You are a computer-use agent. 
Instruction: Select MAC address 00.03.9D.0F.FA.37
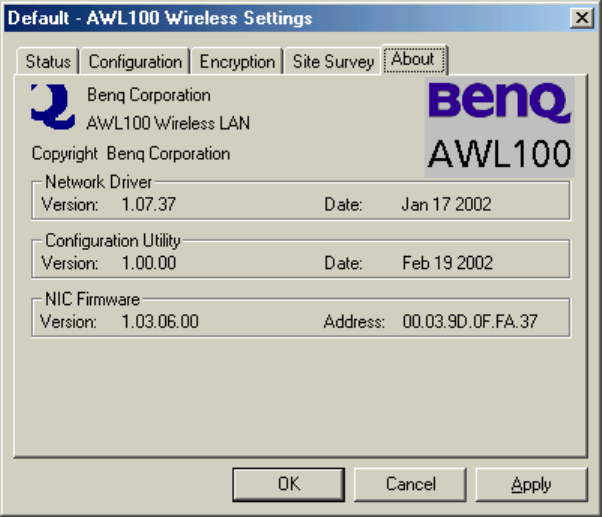click(470, 322)
